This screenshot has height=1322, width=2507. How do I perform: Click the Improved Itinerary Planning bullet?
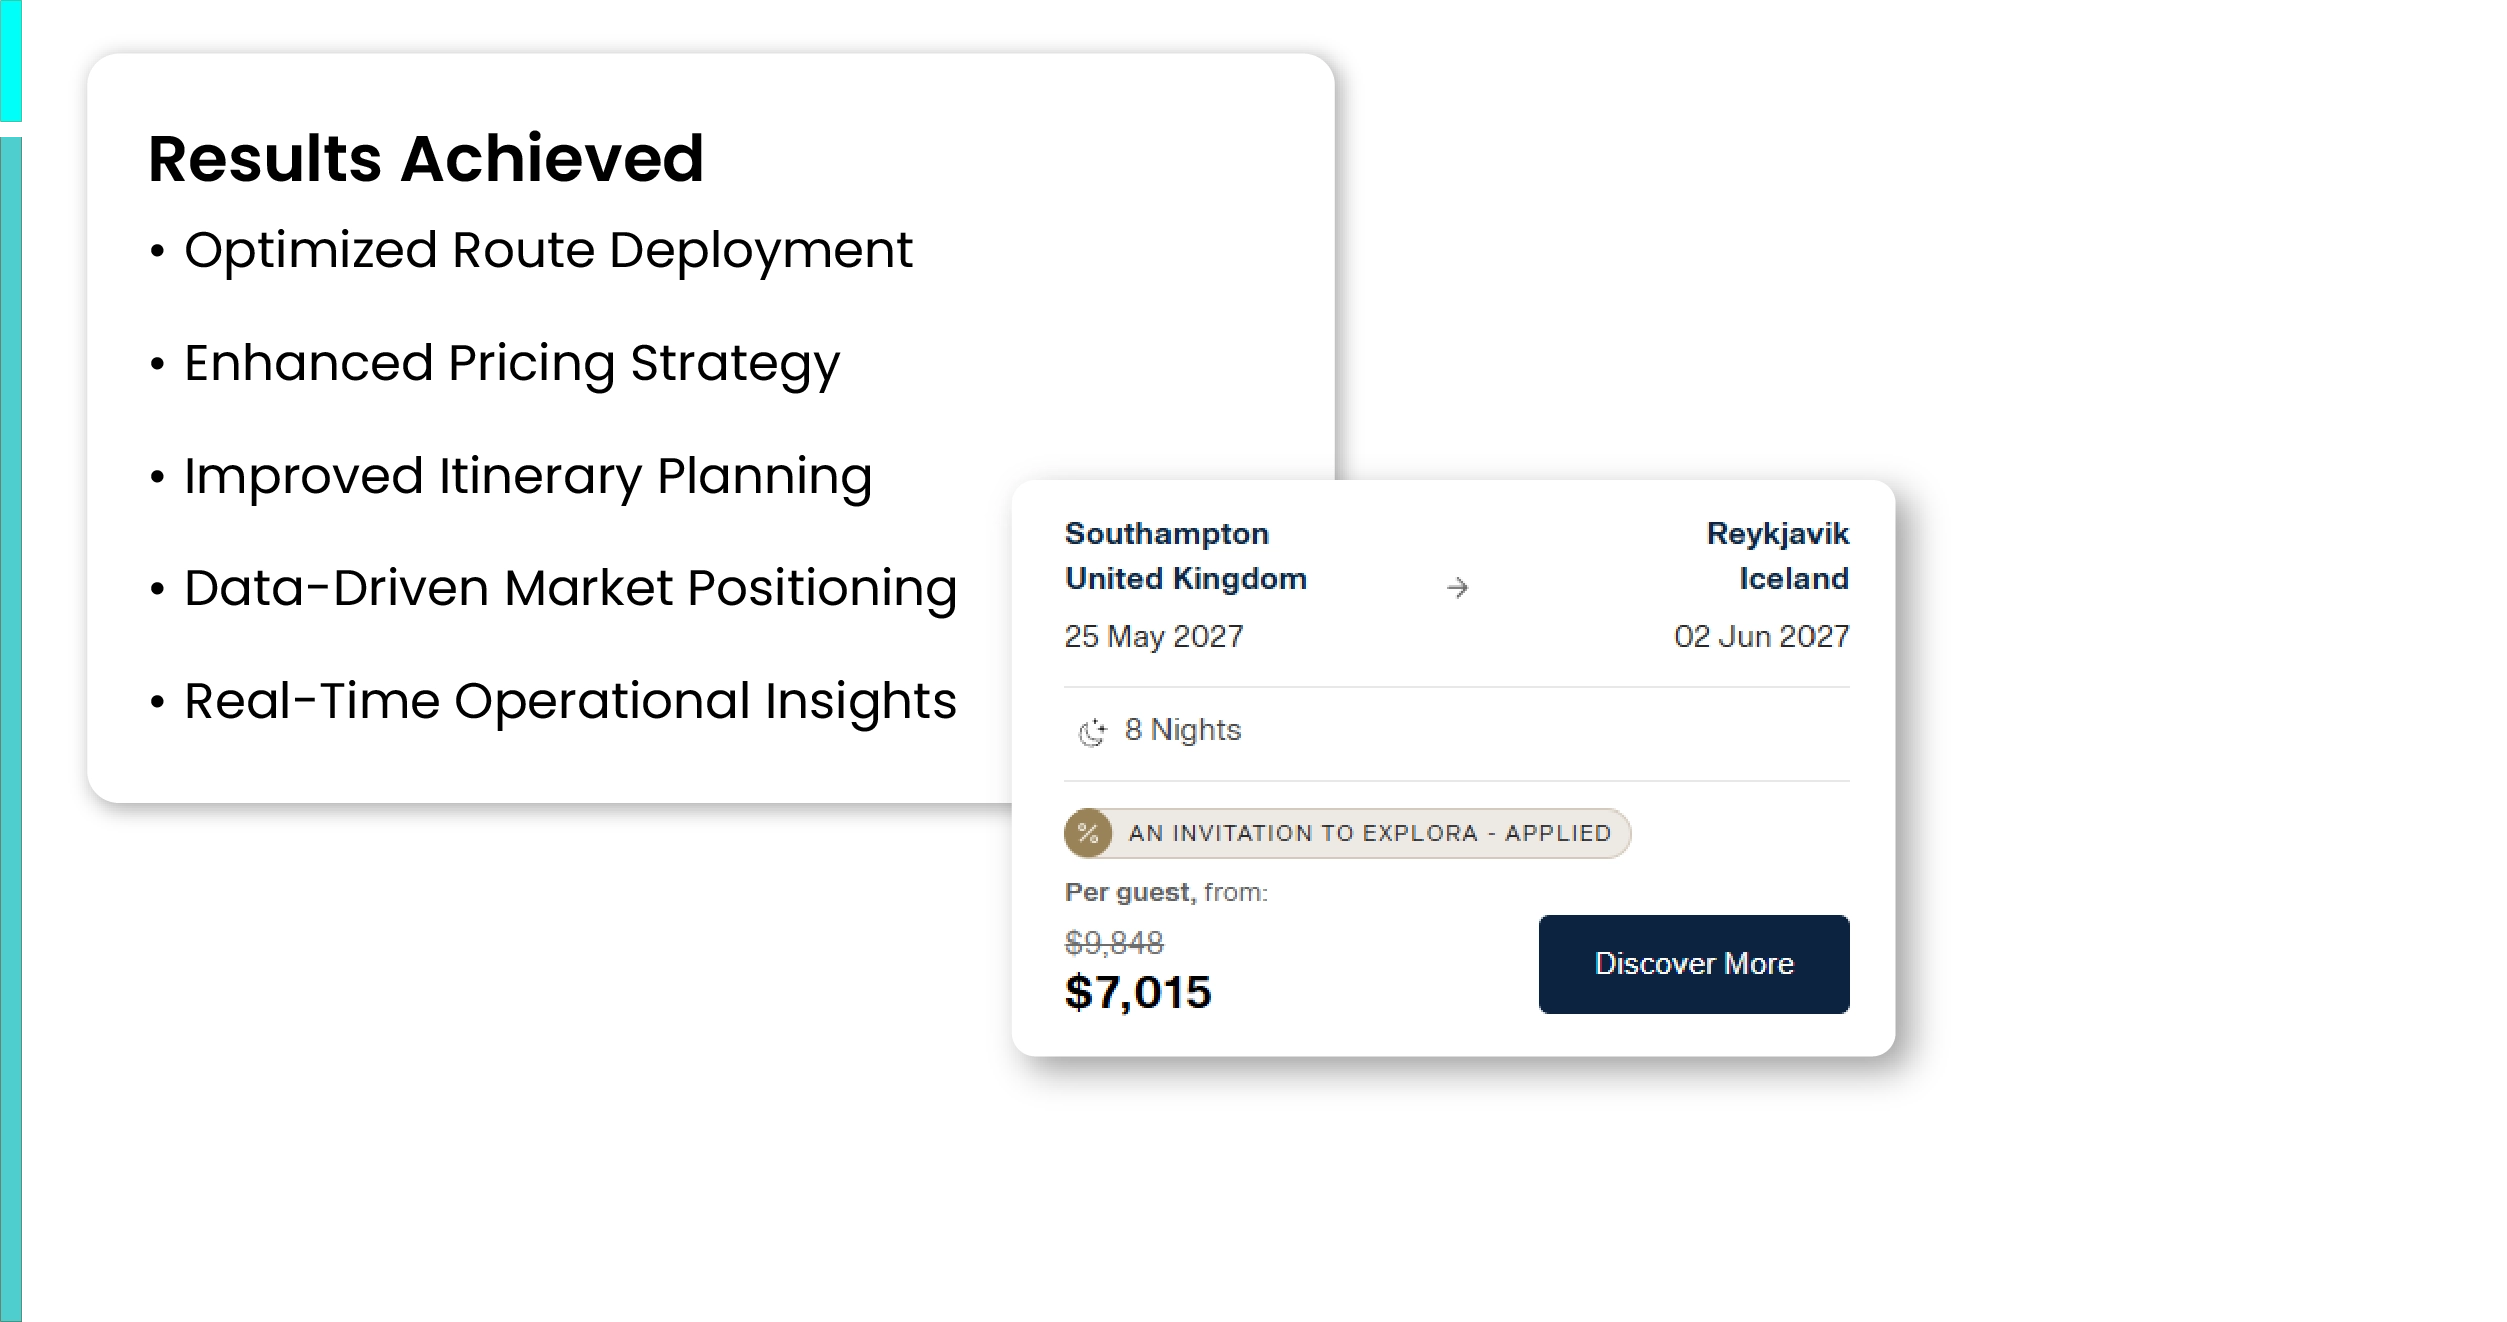click(x=527, y=476)
